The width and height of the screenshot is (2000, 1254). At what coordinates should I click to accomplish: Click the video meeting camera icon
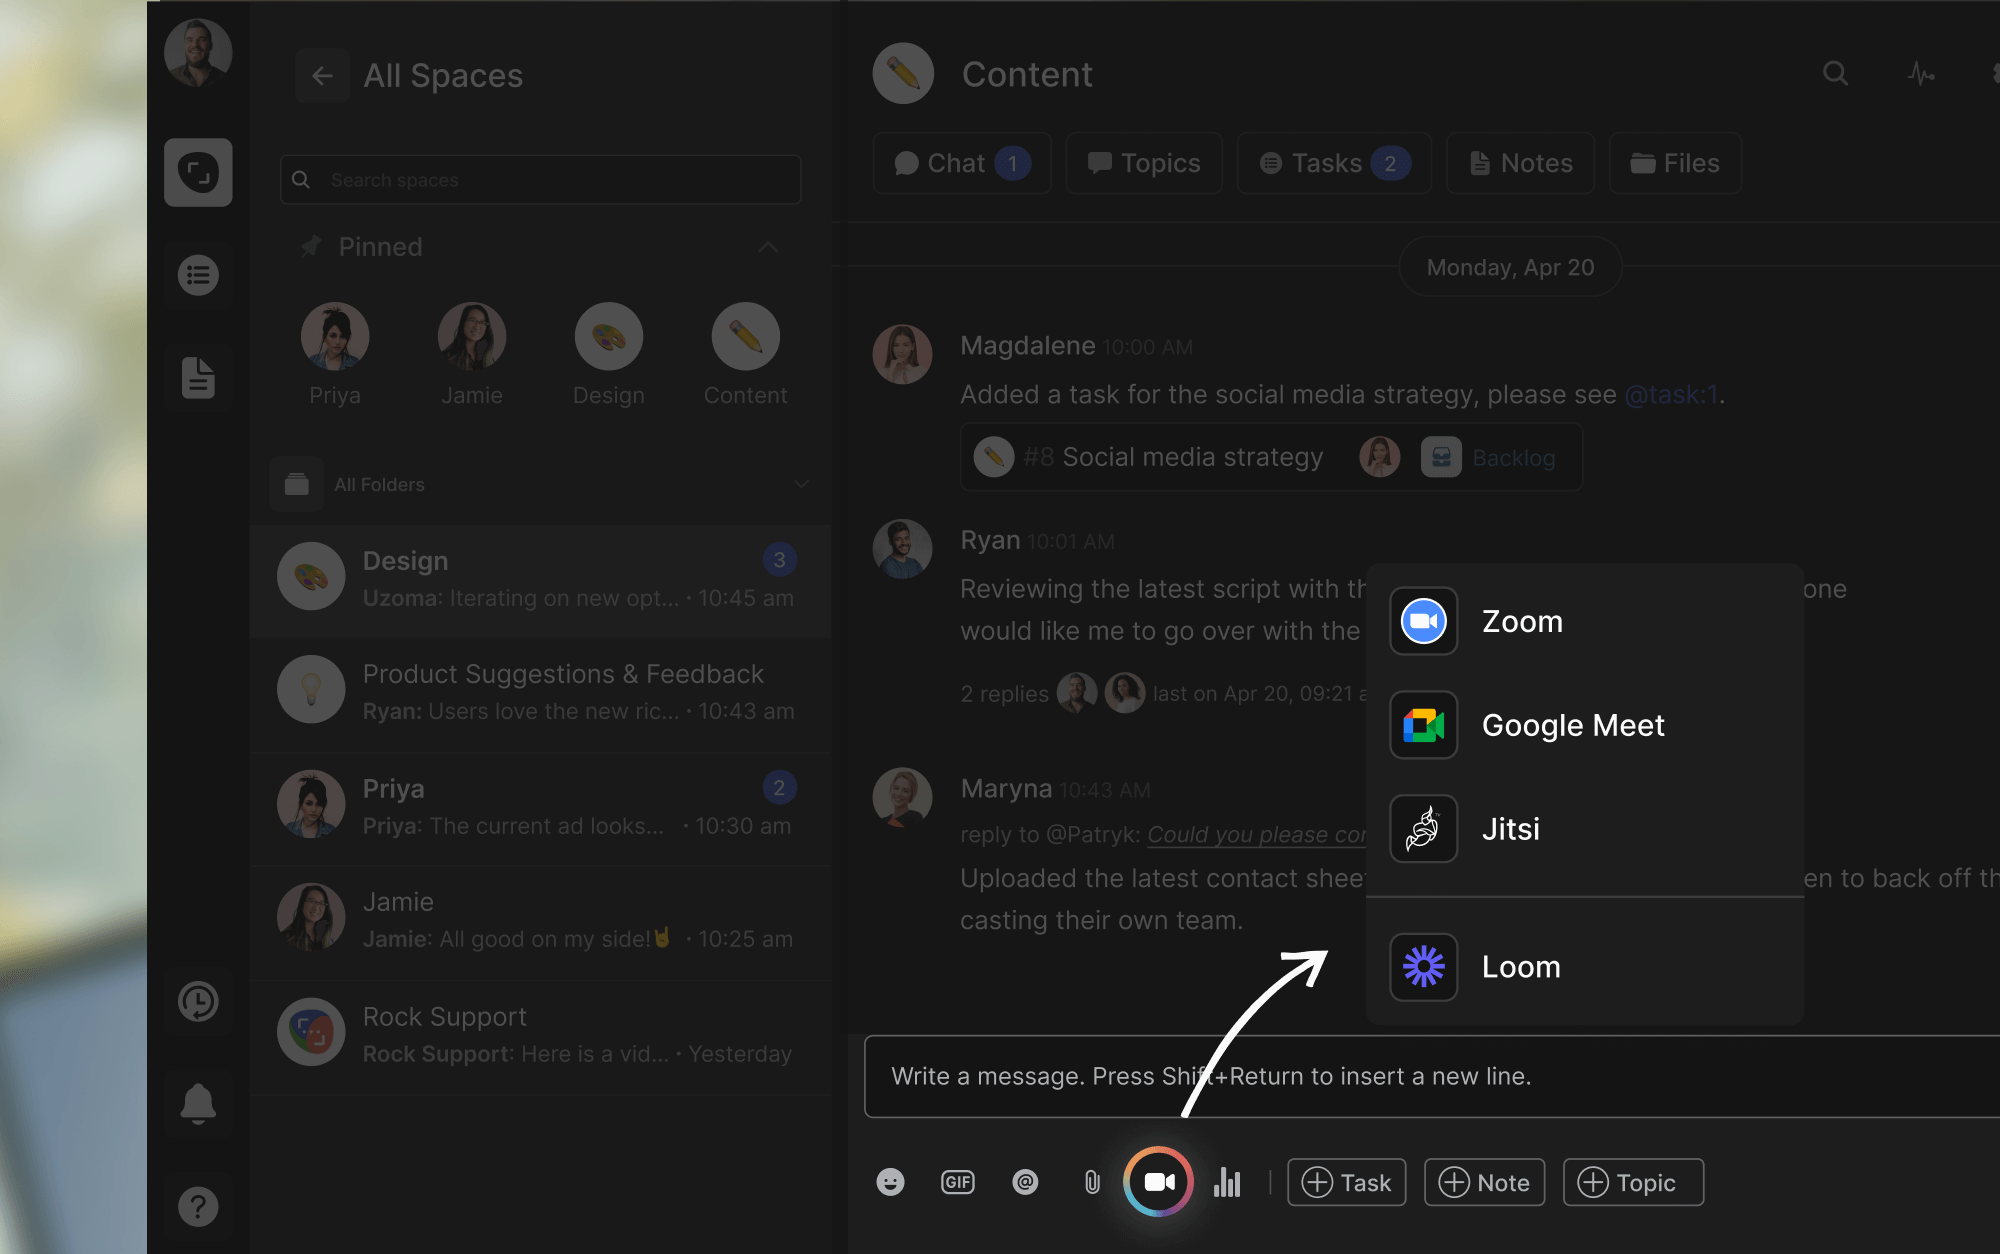1158,1182
